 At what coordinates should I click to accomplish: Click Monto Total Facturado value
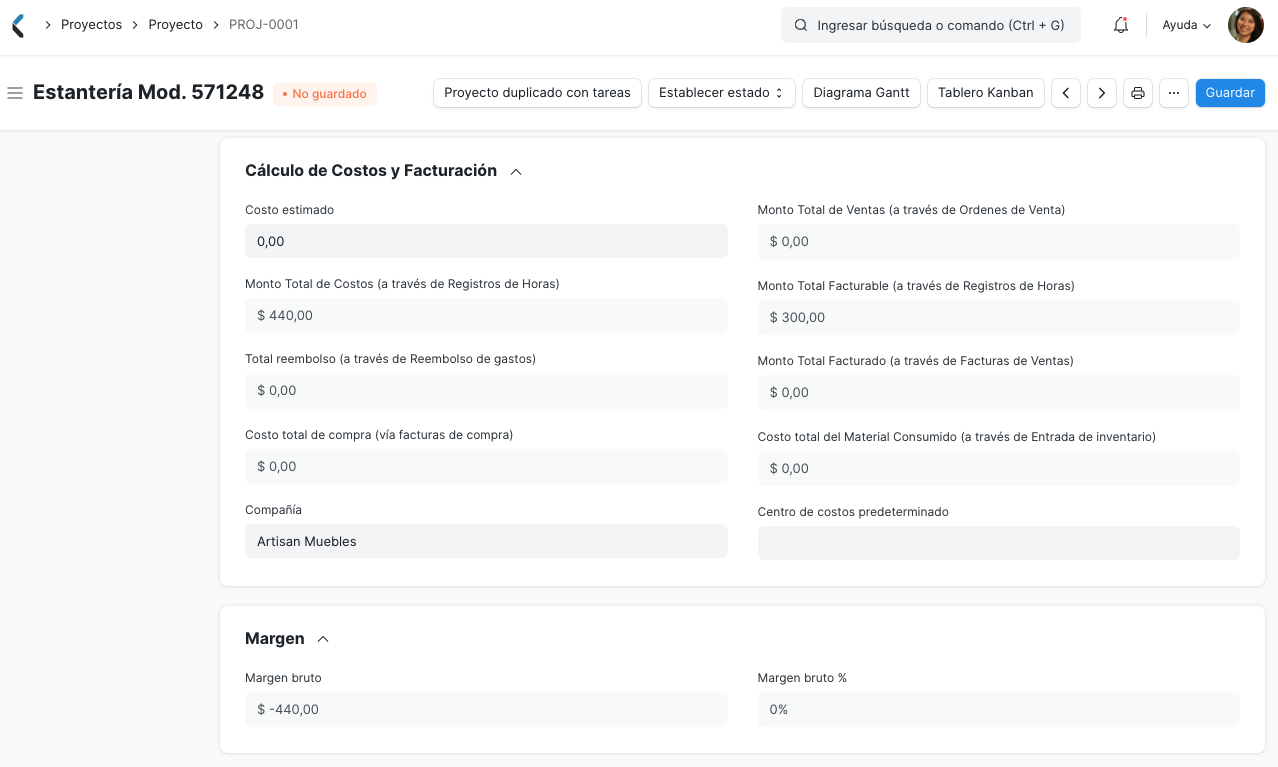999,392
